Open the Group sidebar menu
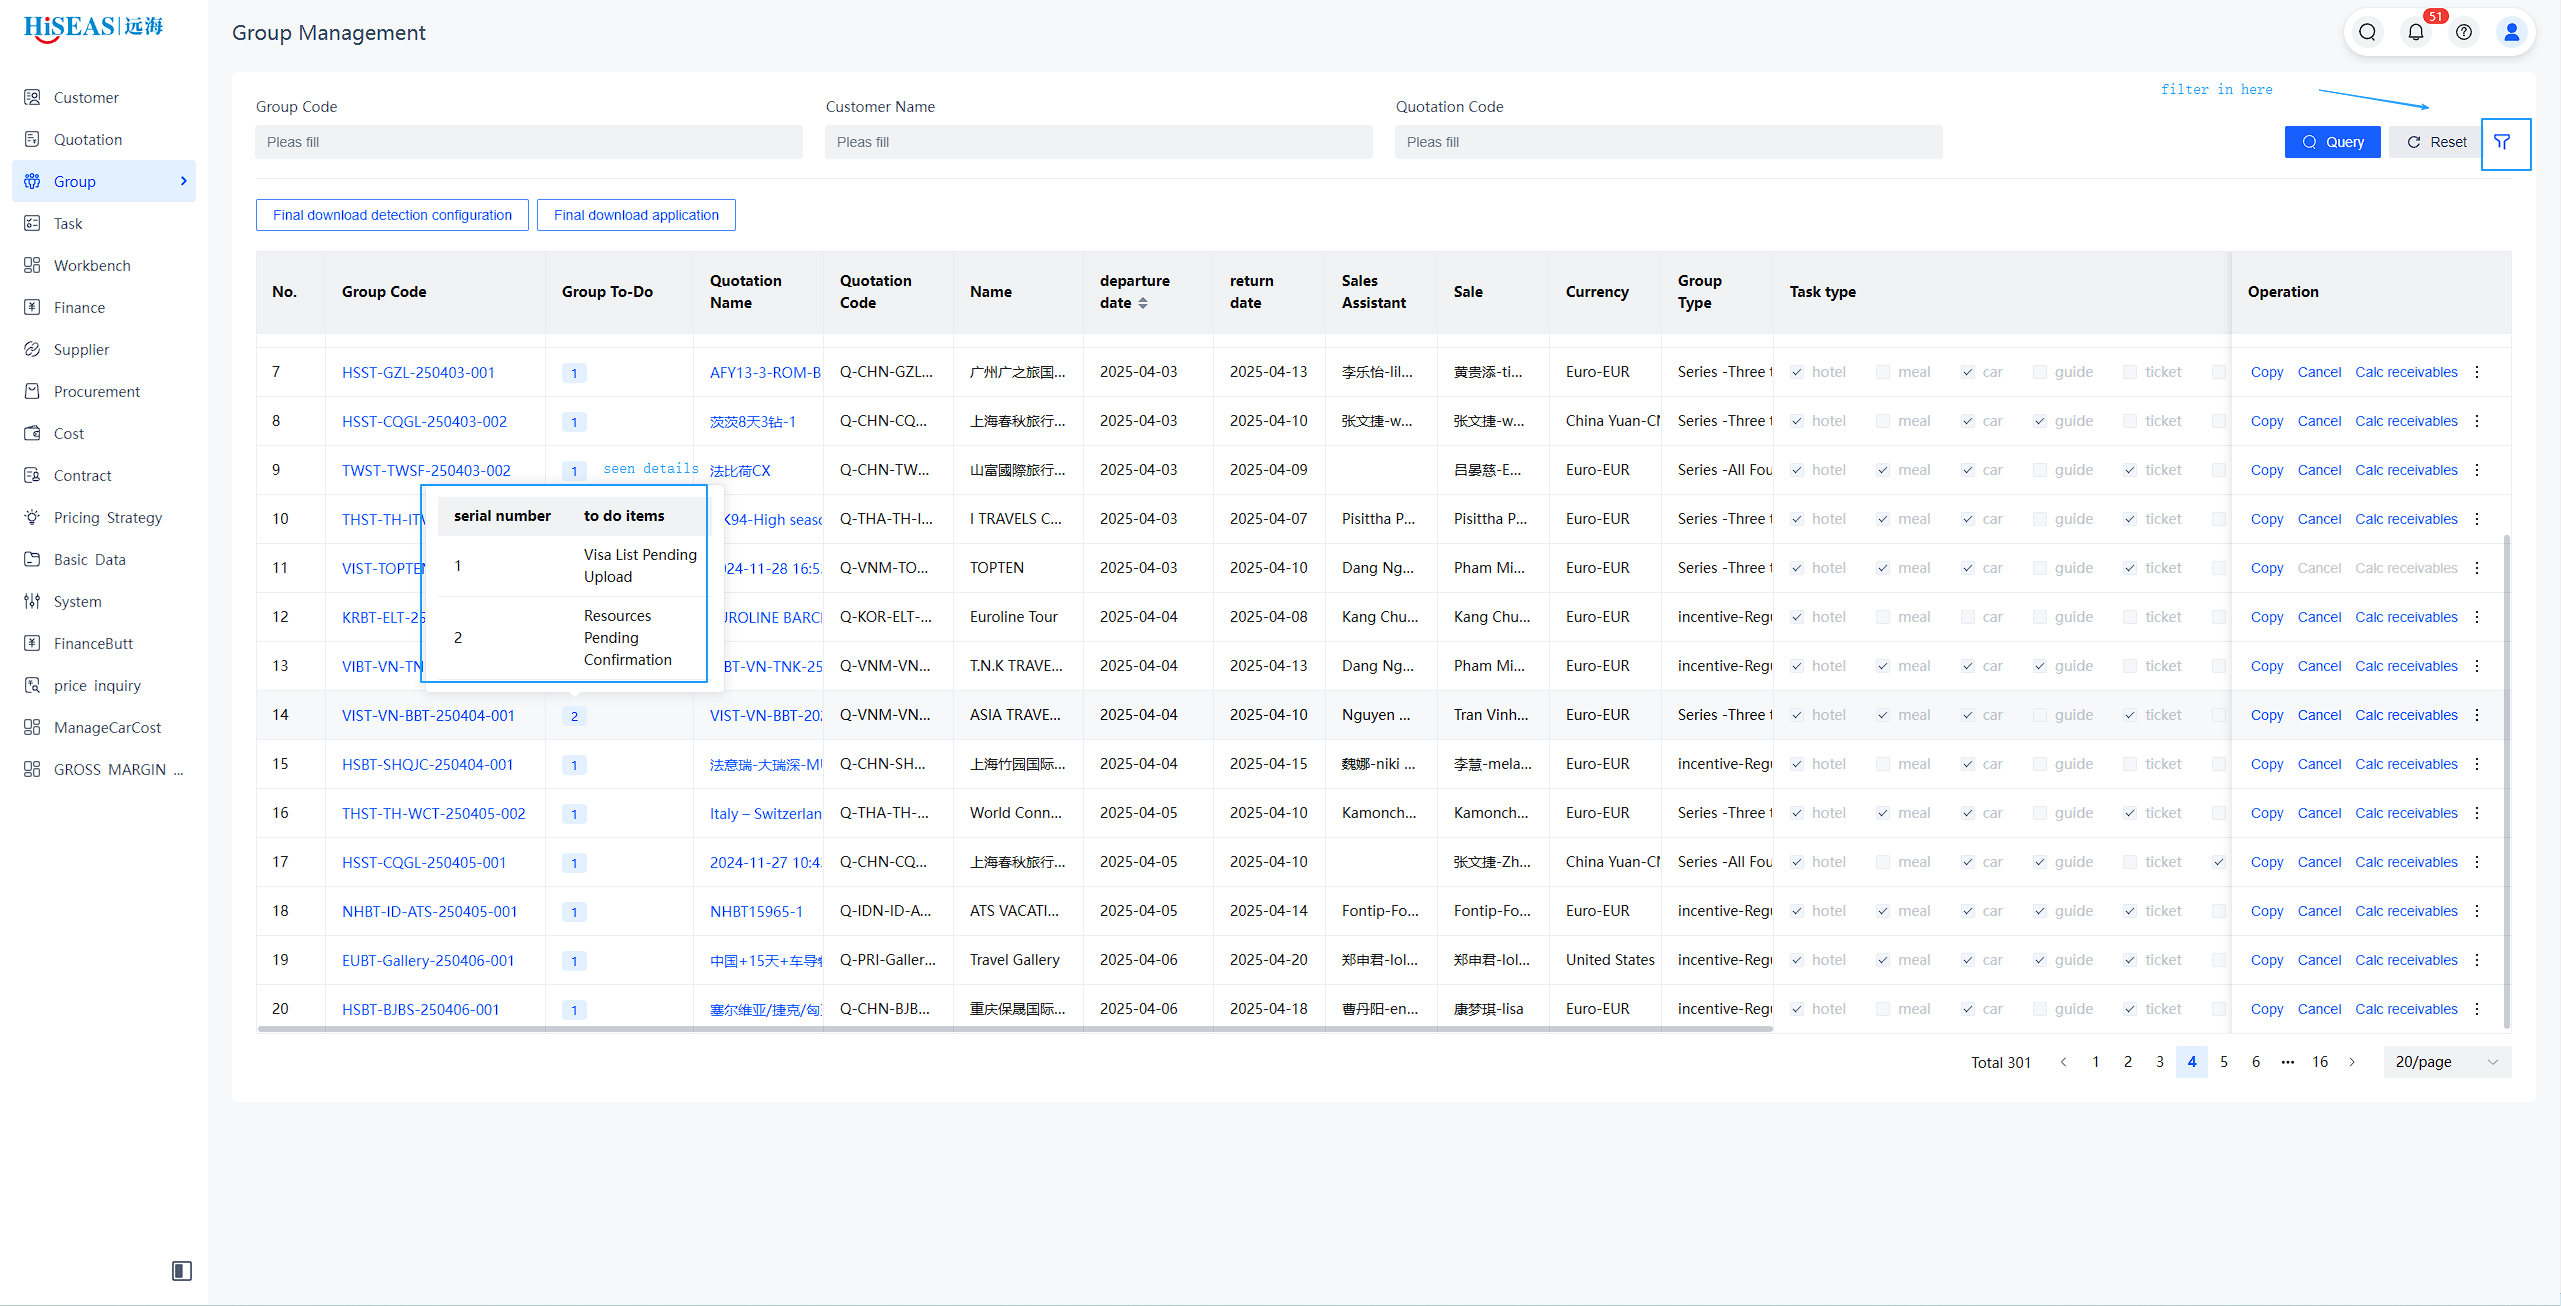This screenshot has height=1306, width=2561. coord(104,181)
